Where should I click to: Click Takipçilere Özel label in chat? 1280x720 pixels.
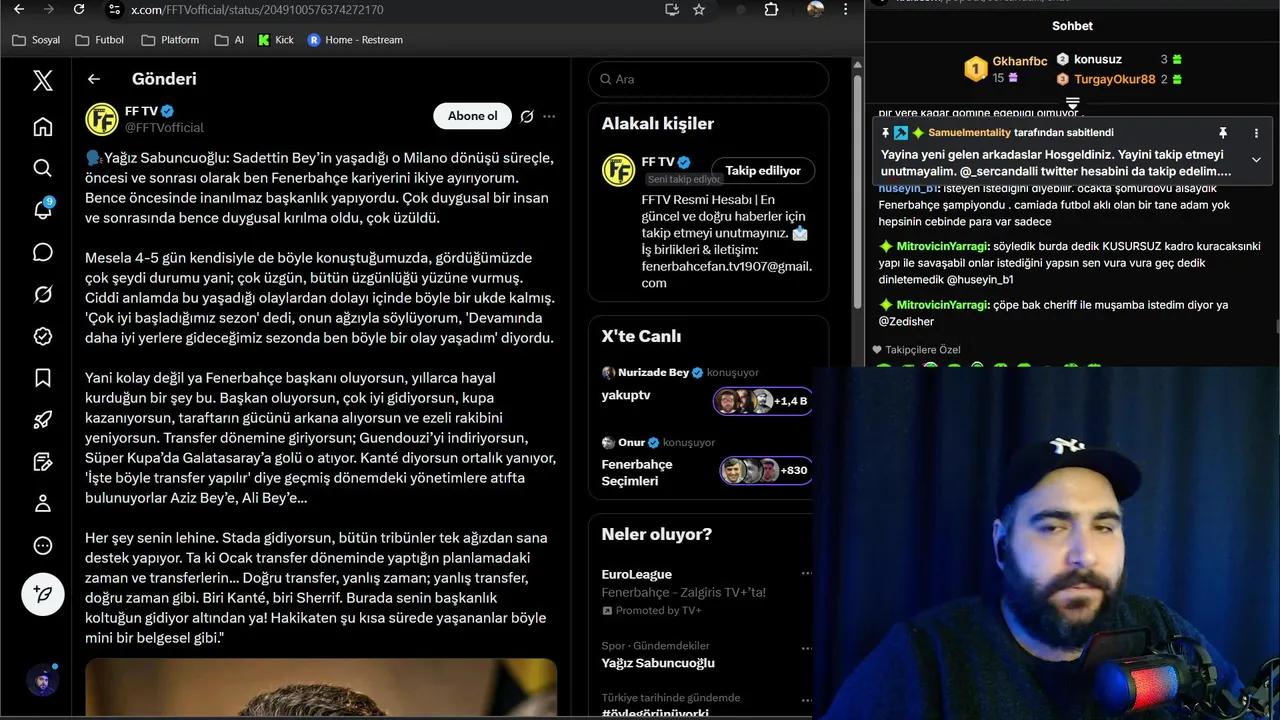922,350
